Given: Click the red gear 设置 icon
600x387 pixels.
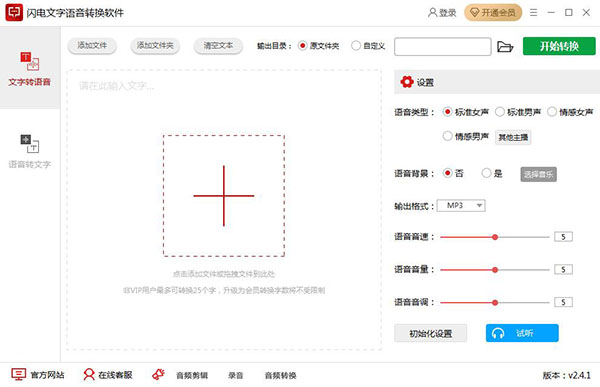Looking at the screenshot, I should 407,82.
